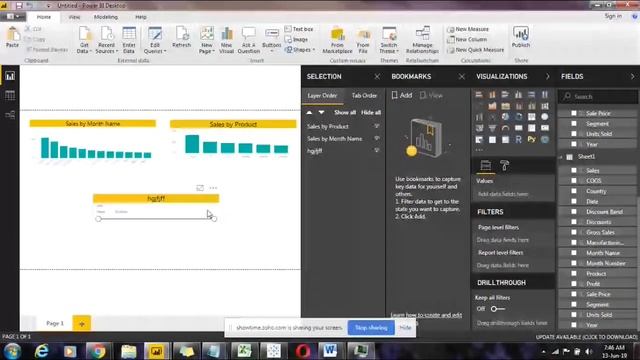Toggle the Keep all filters switch

[498, 309]
